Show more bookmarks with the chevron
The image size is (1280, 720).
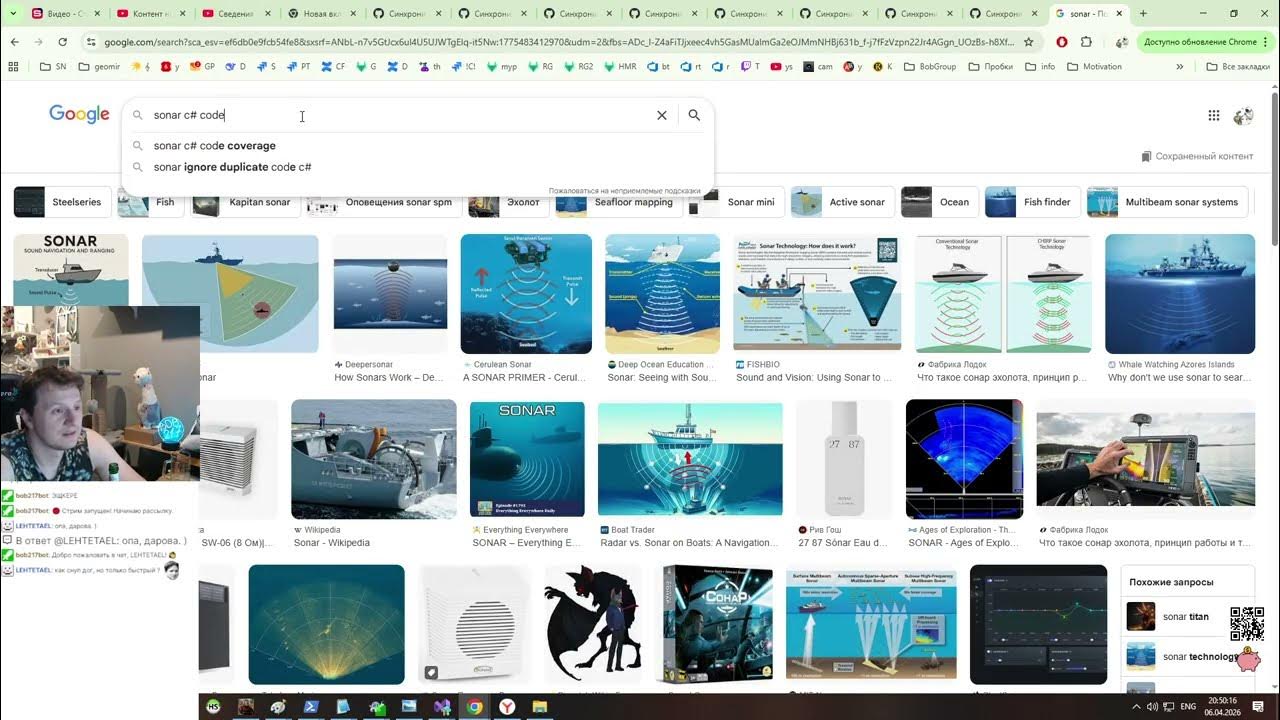[x=1180, y=67]
